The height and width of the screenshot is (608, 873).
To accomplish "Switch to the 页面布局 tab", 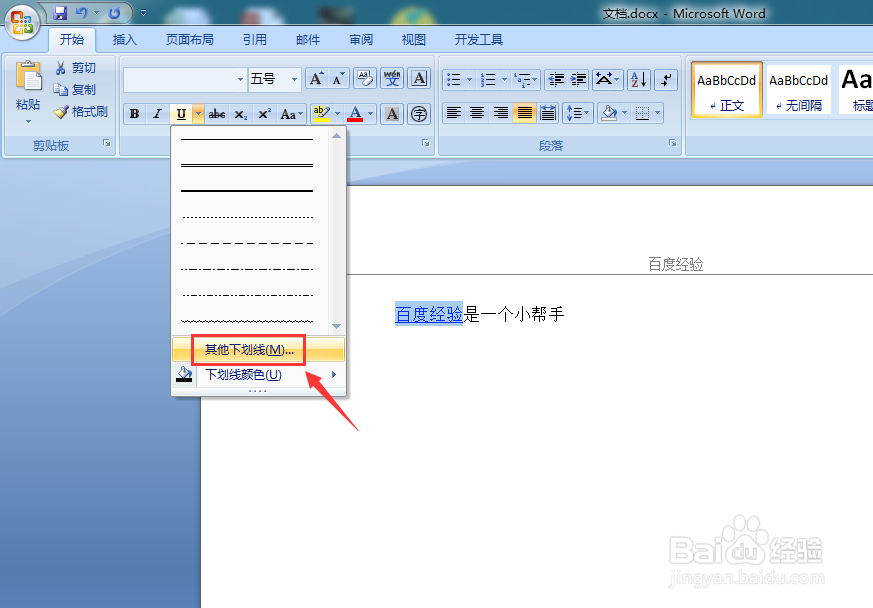I will pos(189,40).
